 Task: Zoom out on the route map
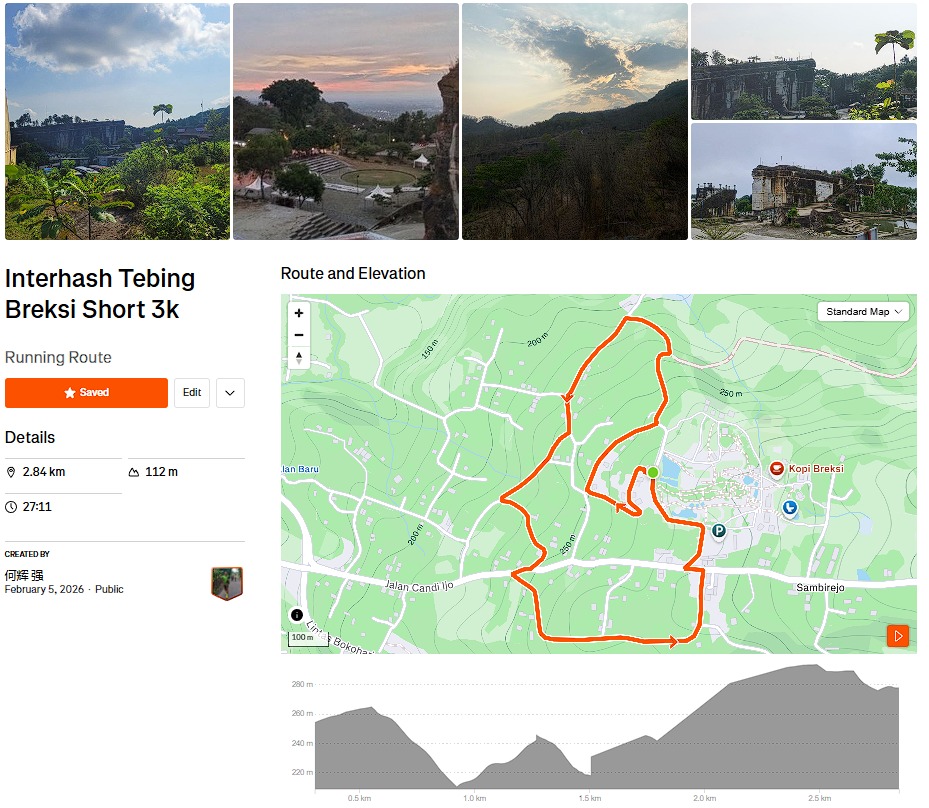pos(298,335)
